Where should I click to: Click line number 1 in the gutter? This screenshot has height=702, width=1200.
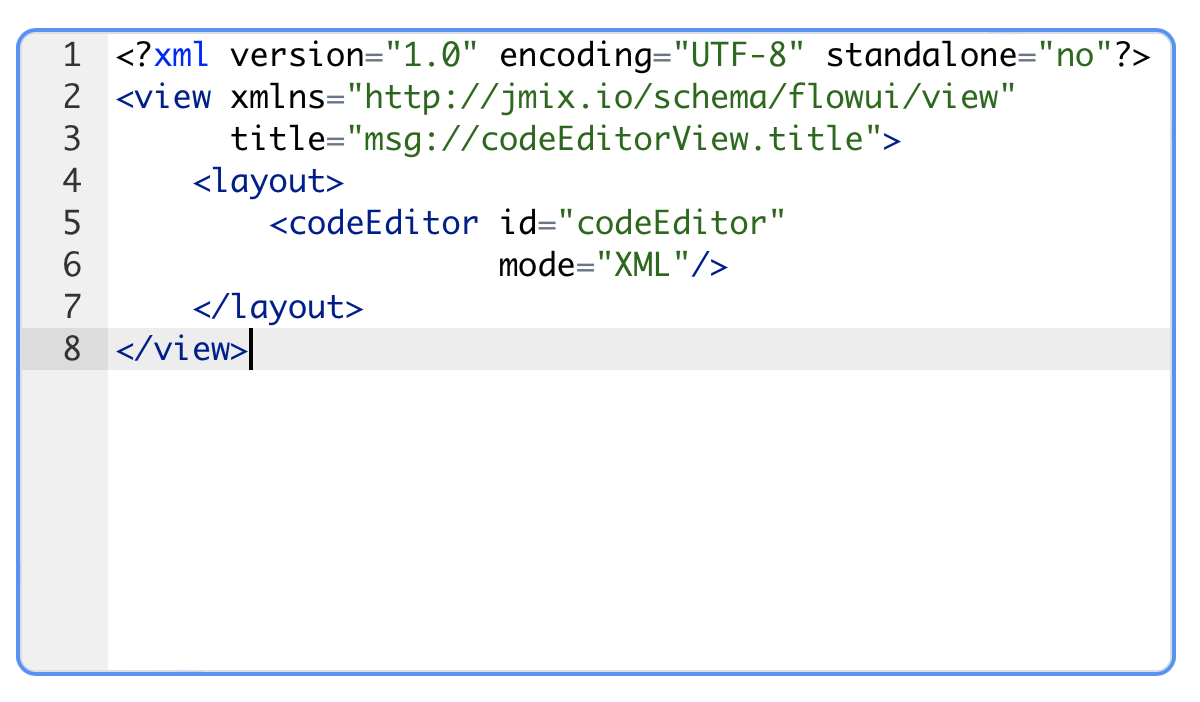coord(71,55)
